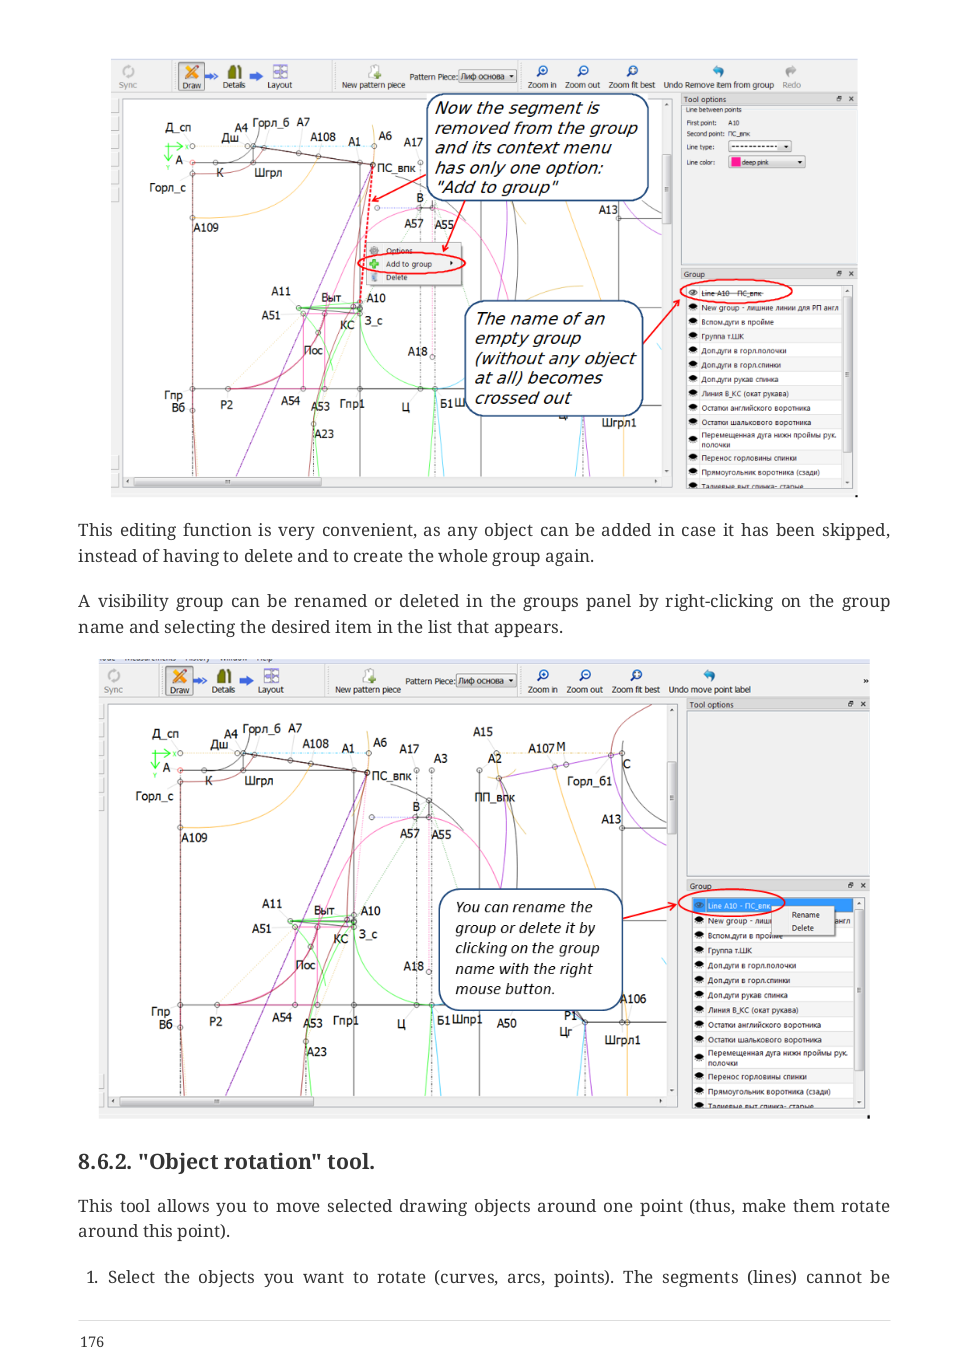969x1370 pixels.
Task: Click New pattern piece in the lower screenshot
Action: [x=368, y=681]
